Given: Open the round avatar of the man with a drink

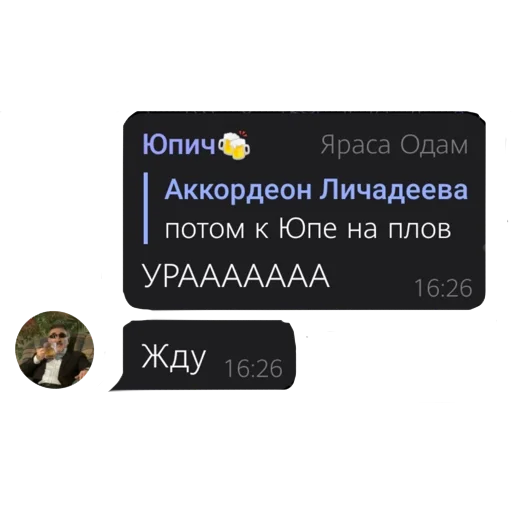Looking at the screenshot, I should [55, 350].
